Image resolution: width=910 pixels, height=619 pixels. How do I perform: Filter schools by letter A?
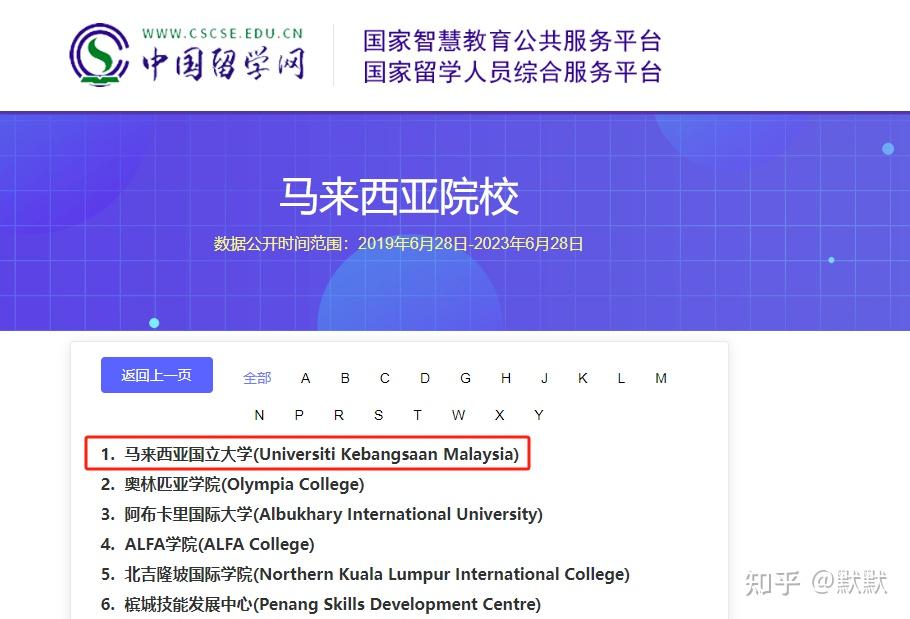(x=305, y=378)
